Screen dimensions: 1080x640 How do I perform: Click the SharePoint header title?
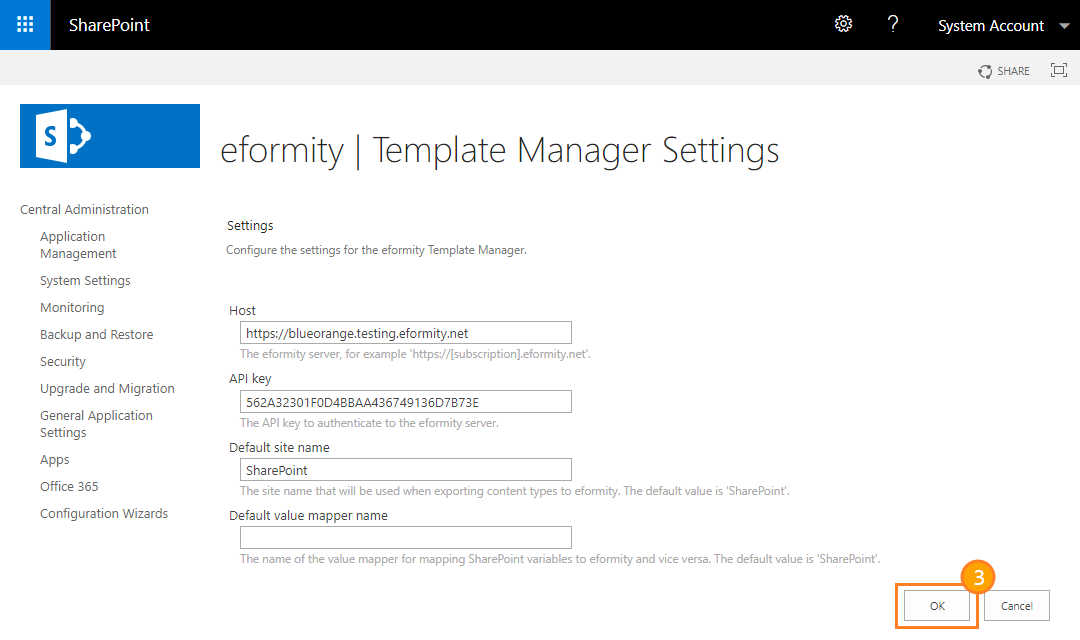coord(109,25)
